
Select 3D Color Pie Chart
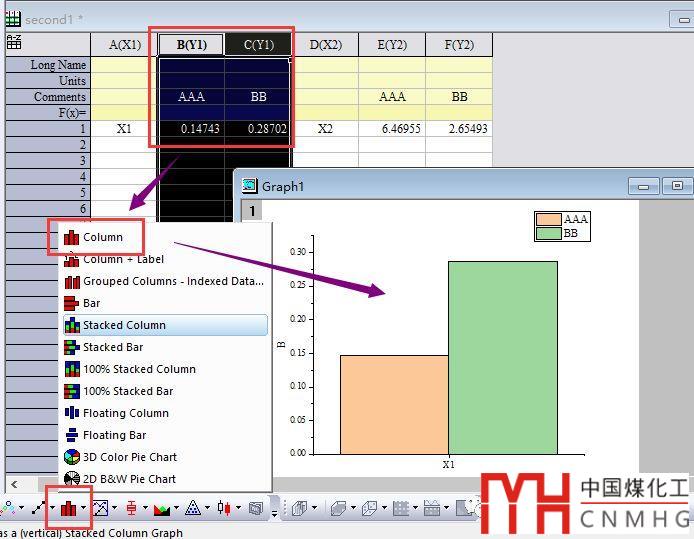pyautogui.click(x=166, y=457)
